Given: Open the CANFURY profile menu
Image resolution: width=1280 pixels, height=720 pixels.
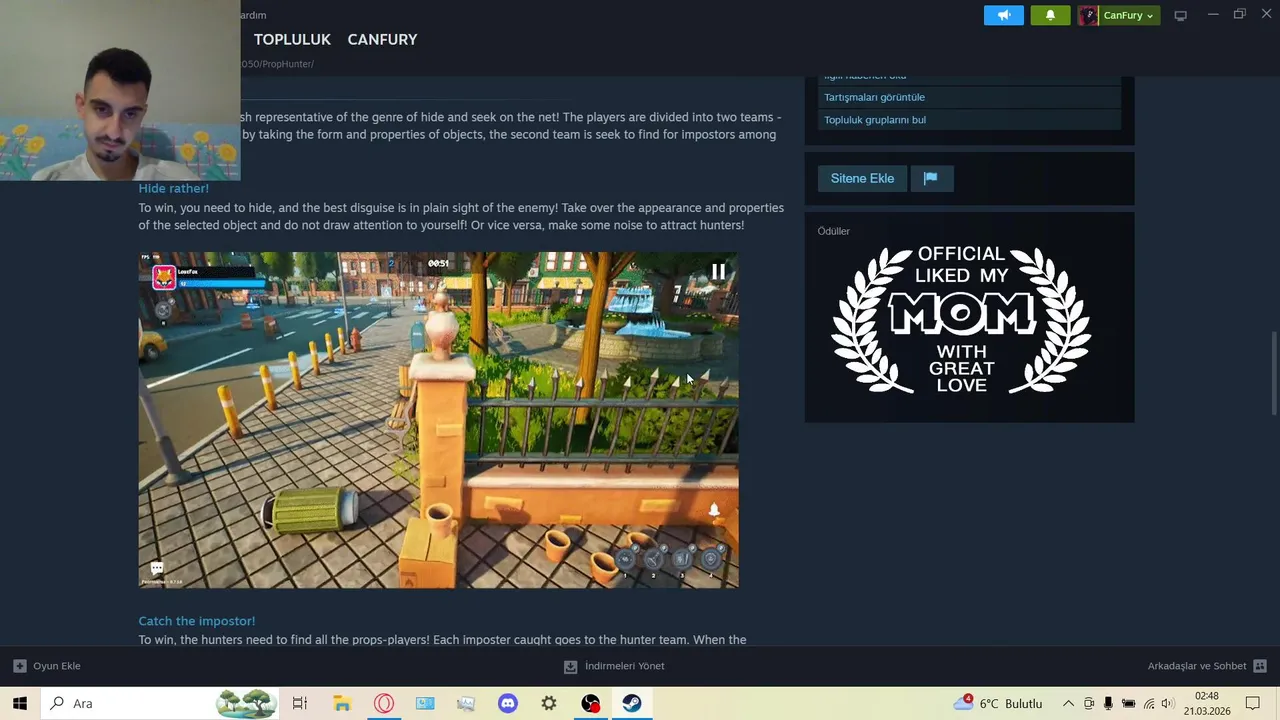Looking at the screenshot, I should point(382,39).
